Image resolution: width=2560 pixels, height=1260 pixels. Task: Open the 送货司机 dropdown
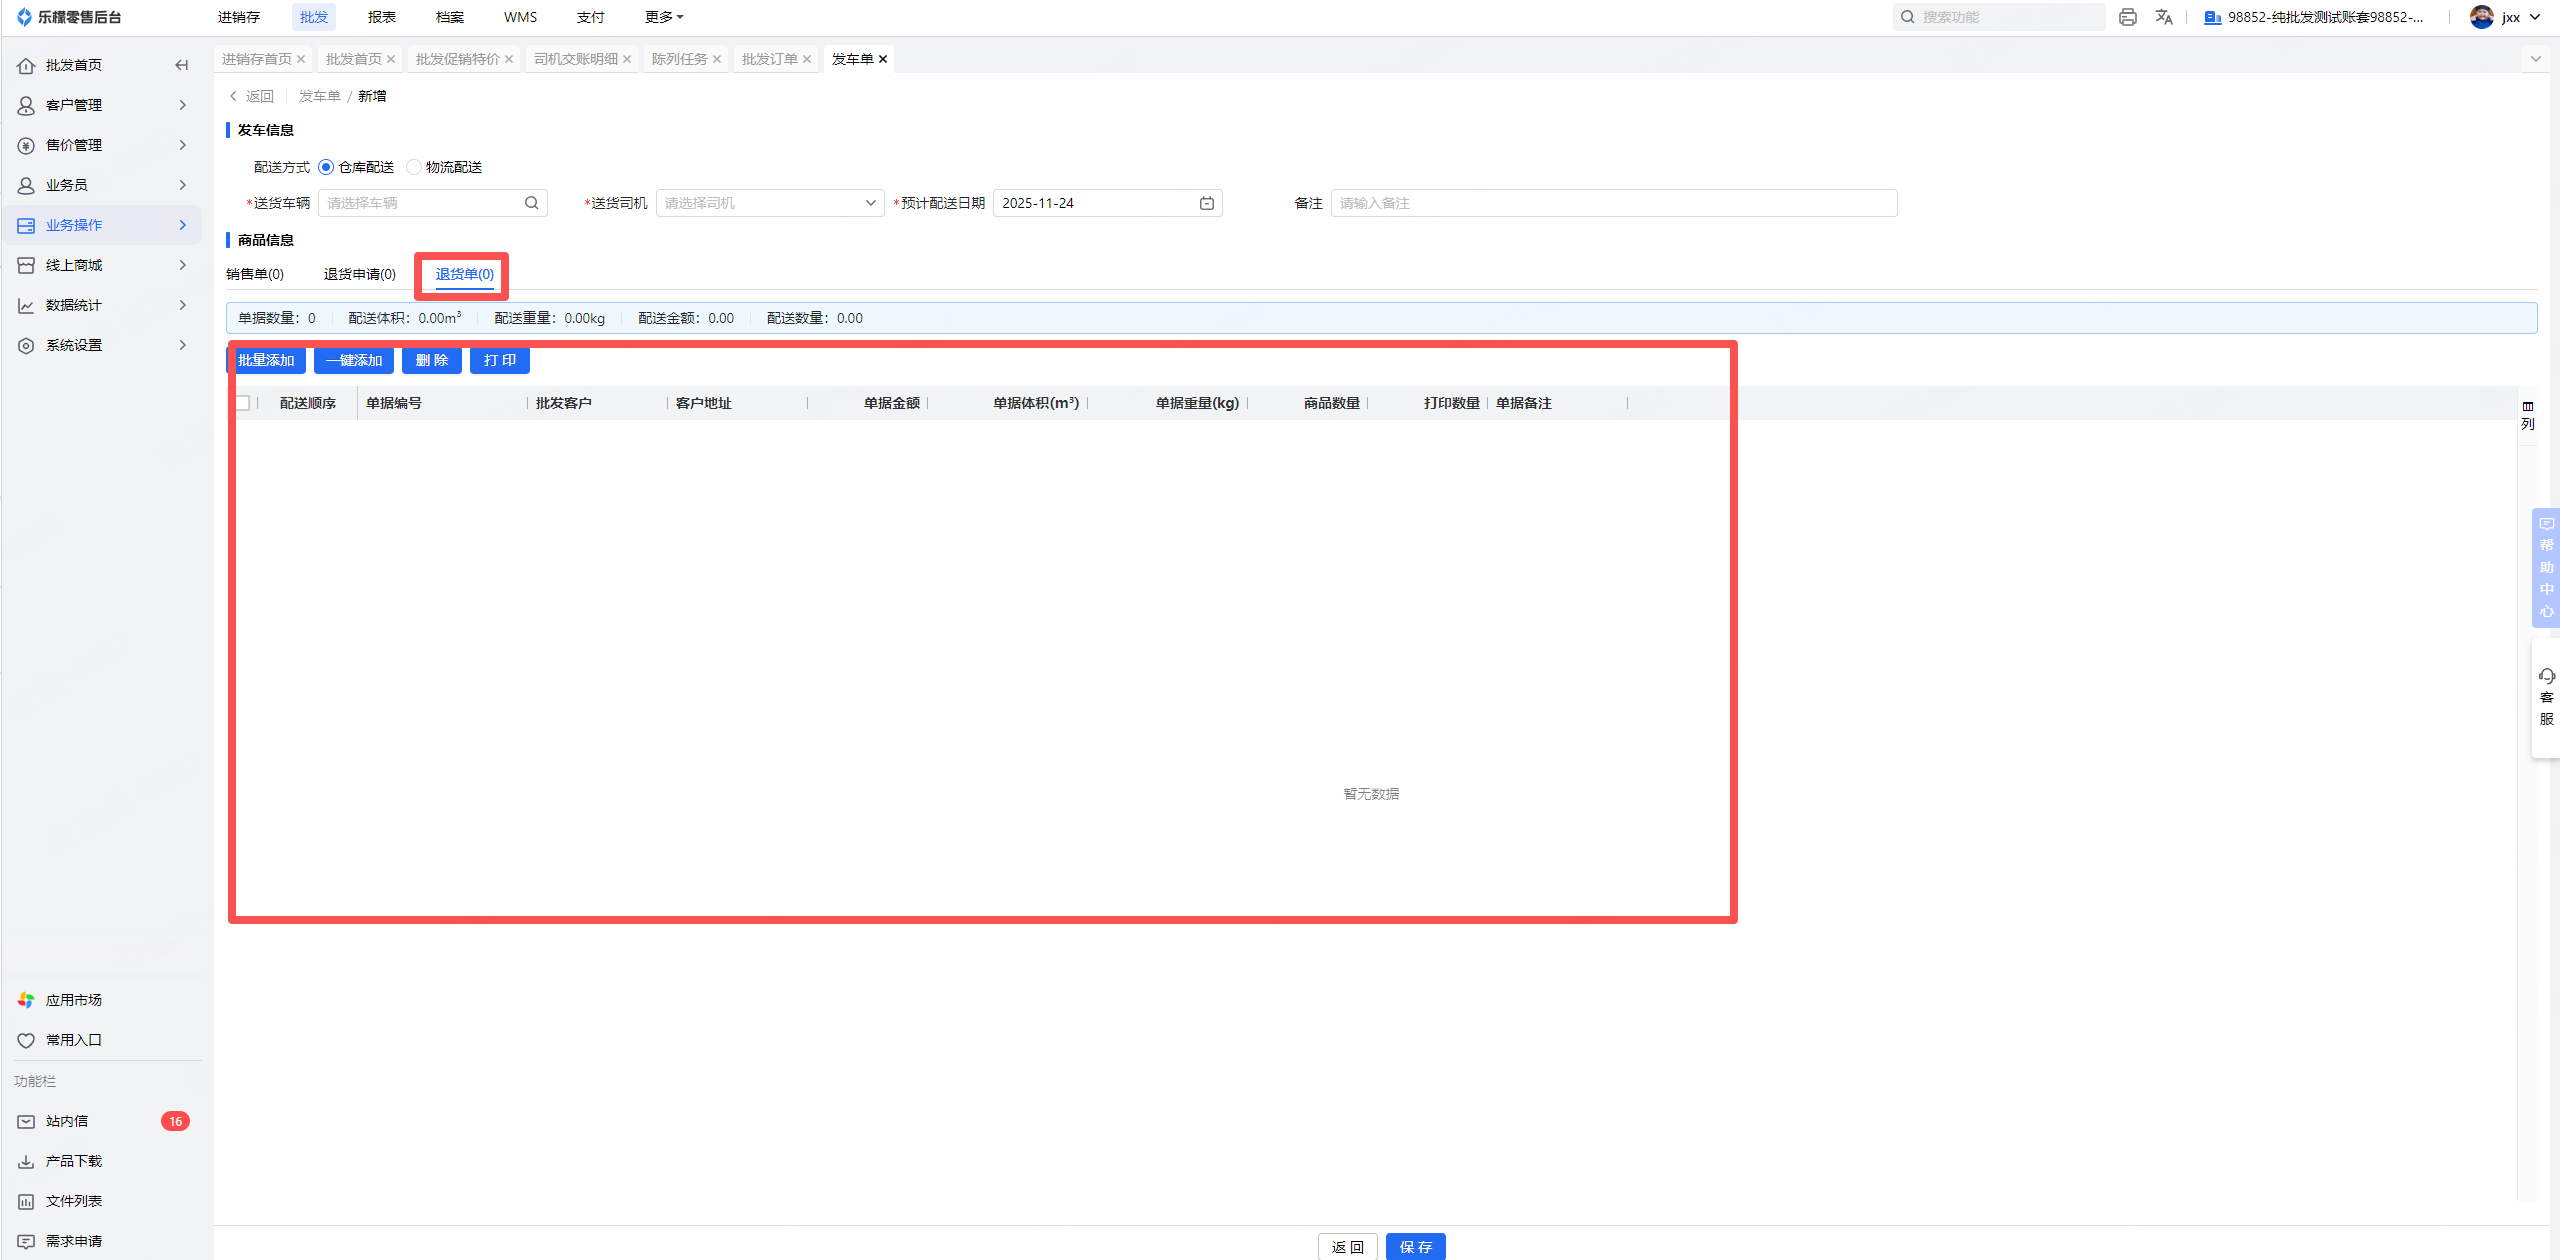[x=769, y=203]
